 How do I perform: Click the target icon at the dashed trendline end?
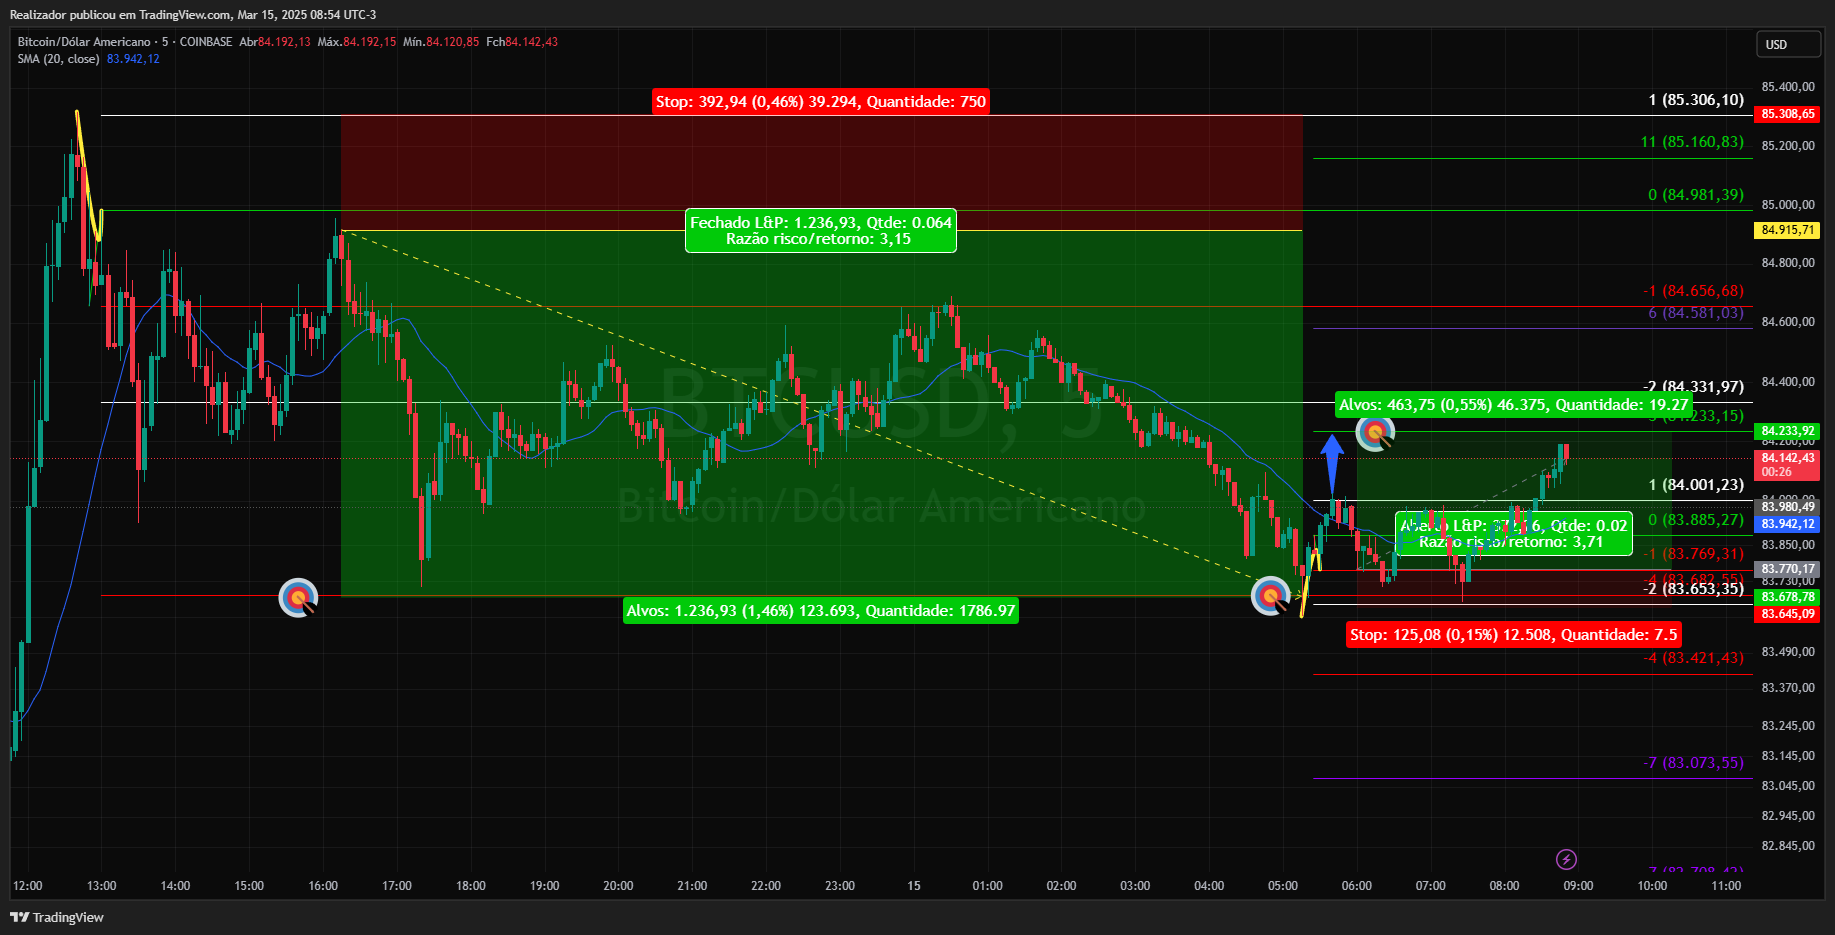[1271, 596]
